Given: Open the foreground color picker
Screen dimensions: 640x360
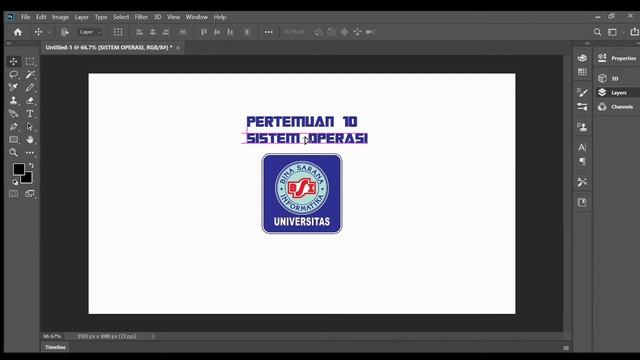Looking at the screenshot, I should (18, 169).
